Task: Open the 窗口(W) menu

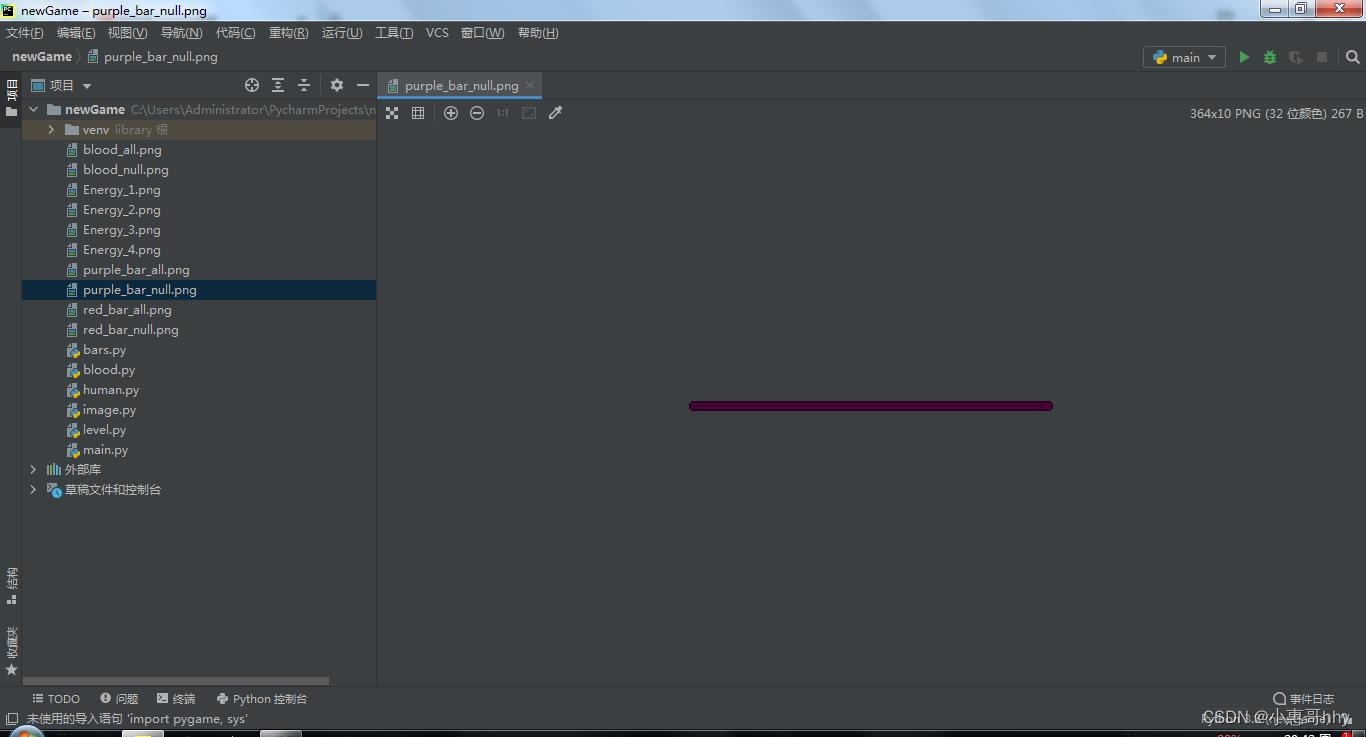Action: point(482,33)
